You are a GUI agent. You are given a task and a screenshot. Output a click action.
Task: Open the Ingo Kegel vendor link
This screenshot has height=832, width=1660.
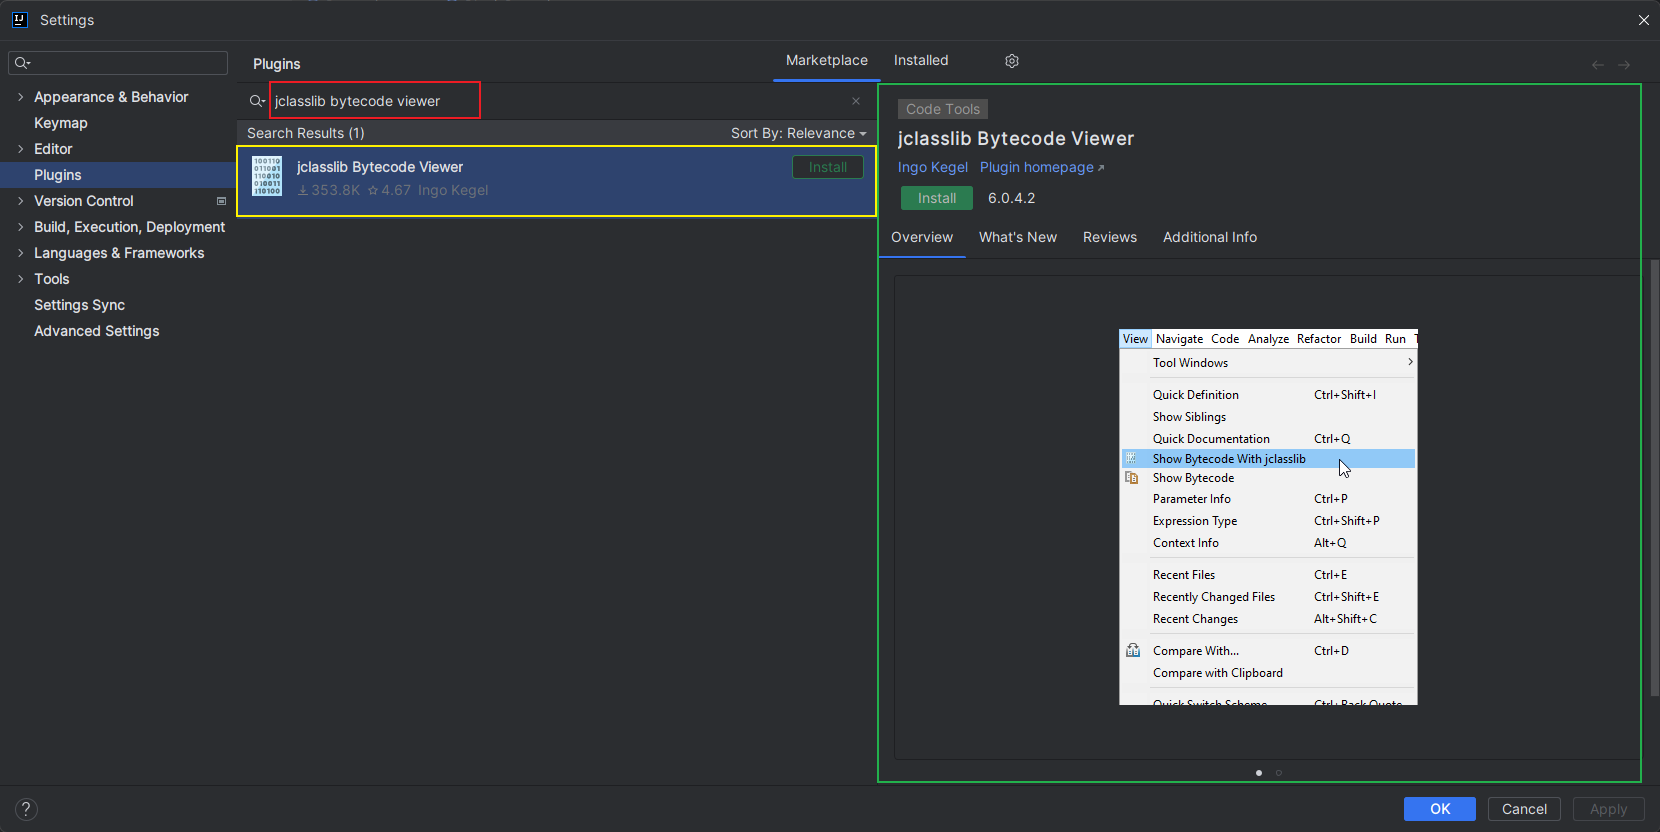pos(933,167)
